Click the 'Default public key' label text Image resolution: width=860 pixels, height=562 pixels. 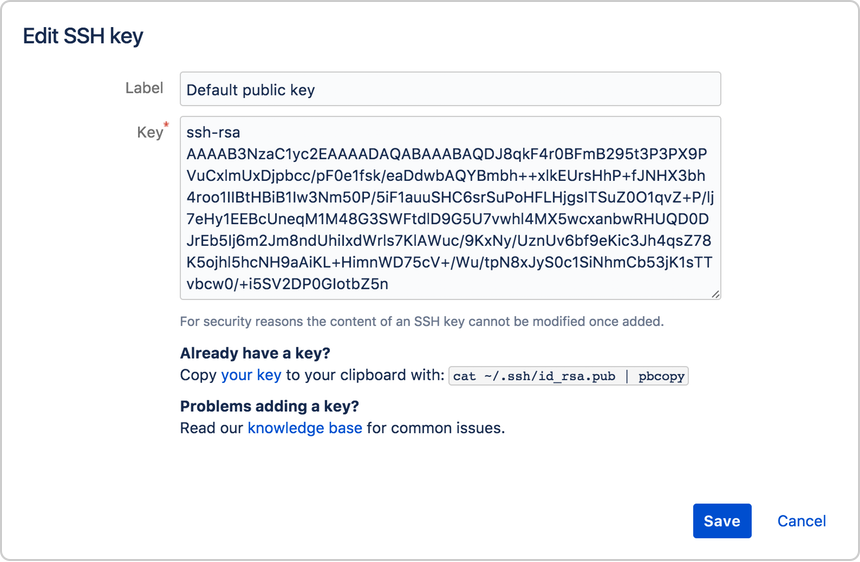pos(251,90)
